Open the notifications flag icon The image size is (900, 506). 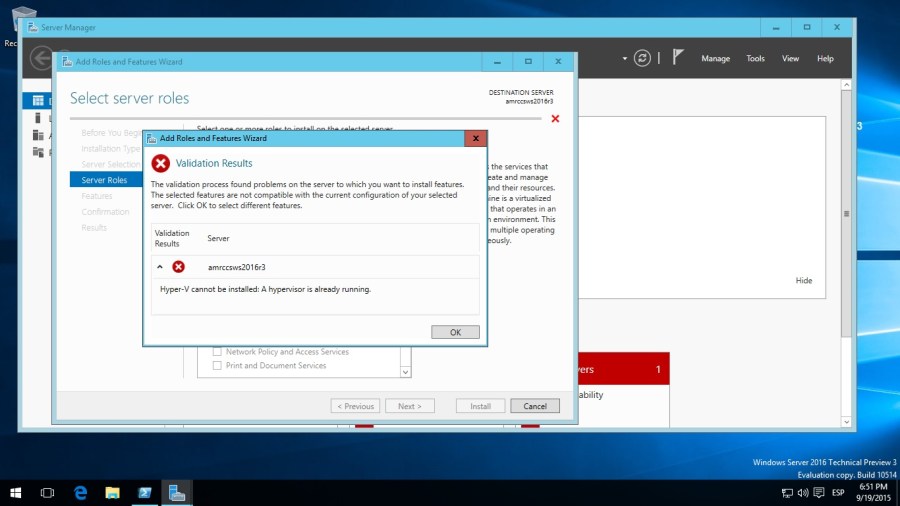pyautogui.click(x=677, y=58)
